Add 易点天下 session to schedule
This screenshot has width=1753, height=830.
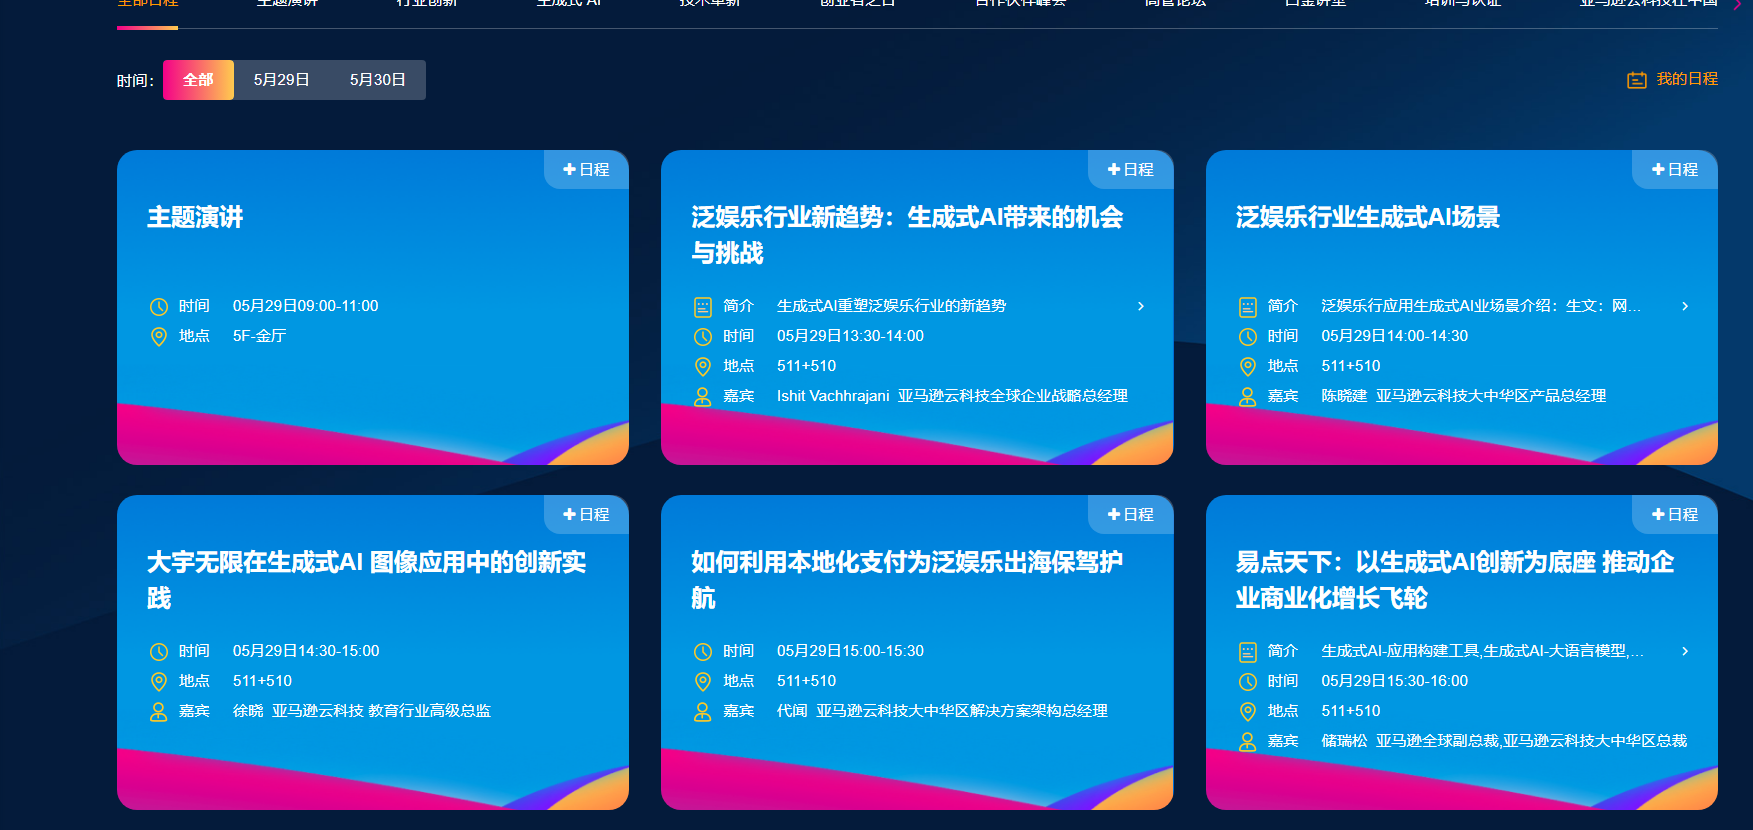coord(1675,514)
